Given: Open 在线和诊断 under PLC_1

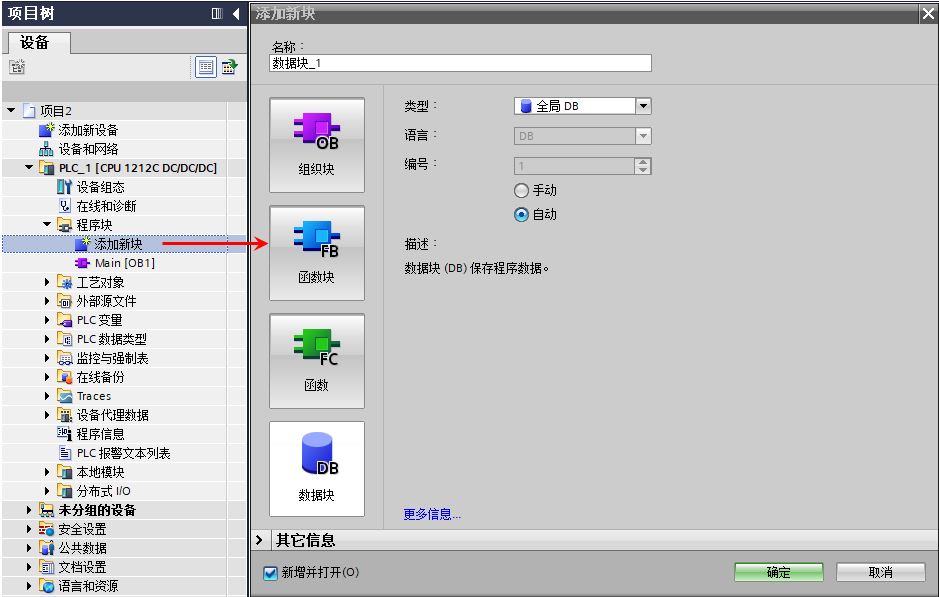Looking at the screenshot, I should click(x=106, y=206).
